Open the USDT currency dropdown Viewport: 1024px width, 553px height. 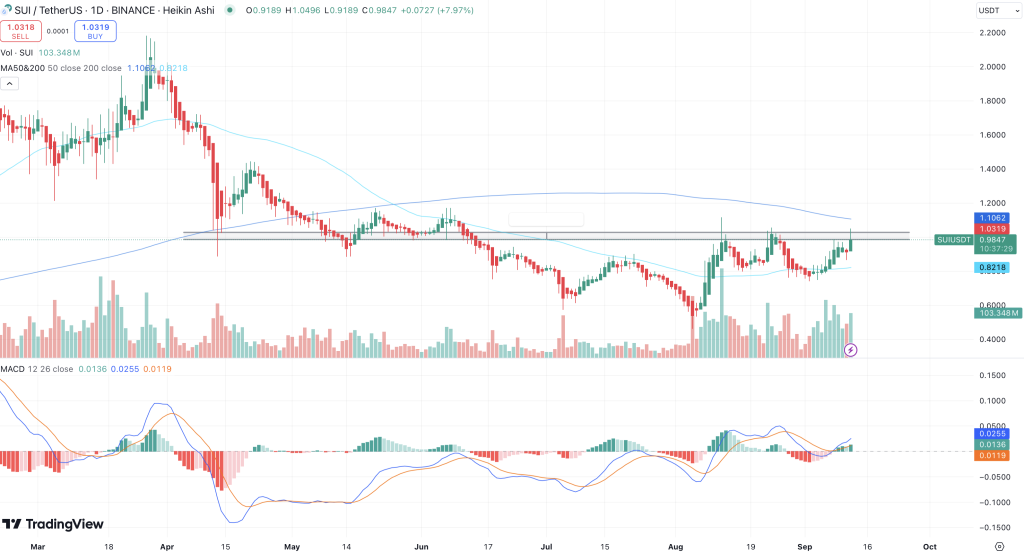(x=999, y=10)
